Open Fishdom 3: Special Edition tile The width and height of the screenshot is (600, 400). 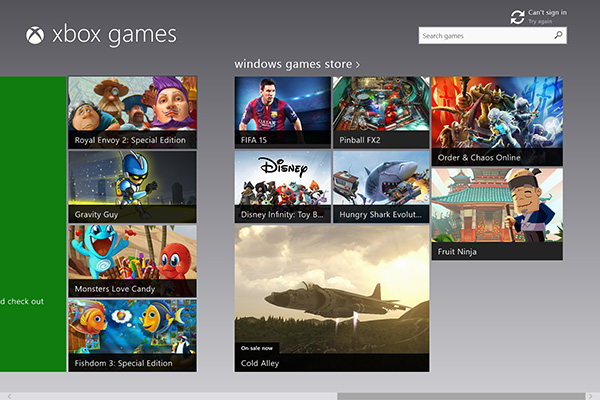point(132,334)
